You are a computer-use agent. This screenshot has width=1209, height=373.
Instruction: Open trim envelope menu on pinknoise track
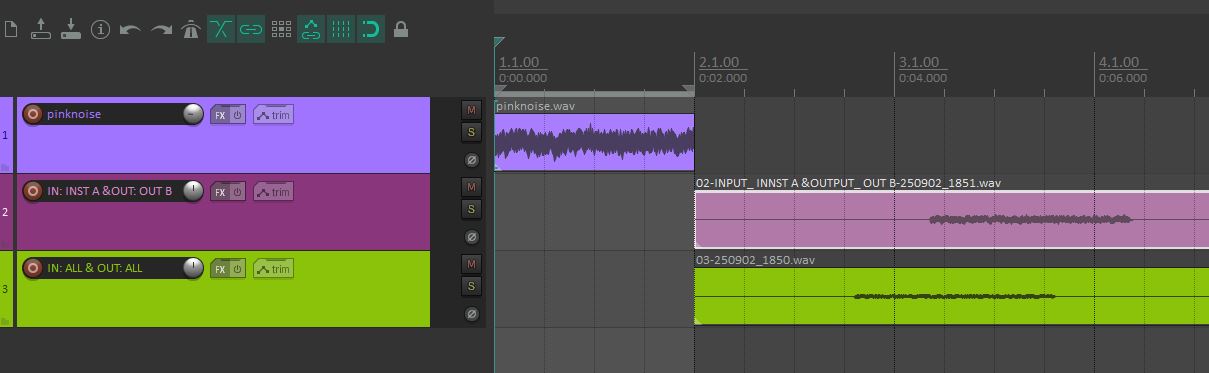coord(273,115)
